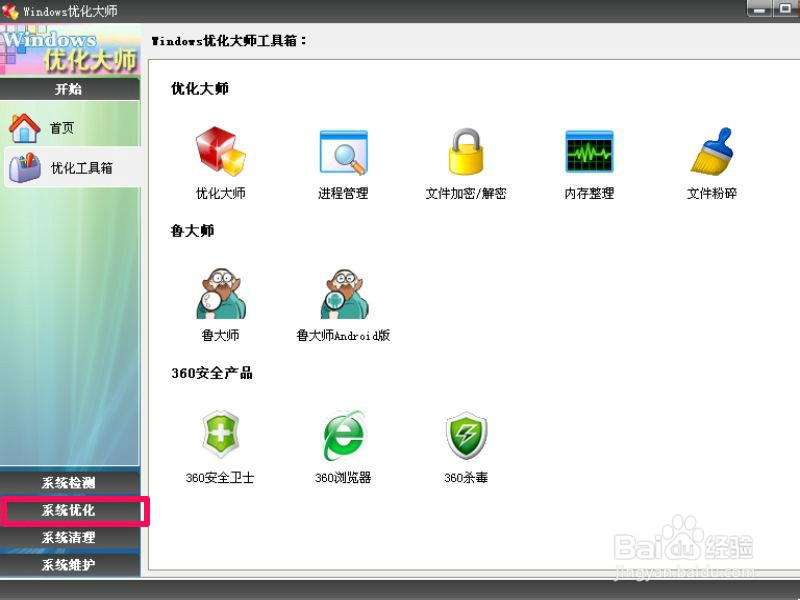The width and height of the screenshot is (800, 600).
Task: Go to 系统清理 cleanup section
Action: (70, 539)
